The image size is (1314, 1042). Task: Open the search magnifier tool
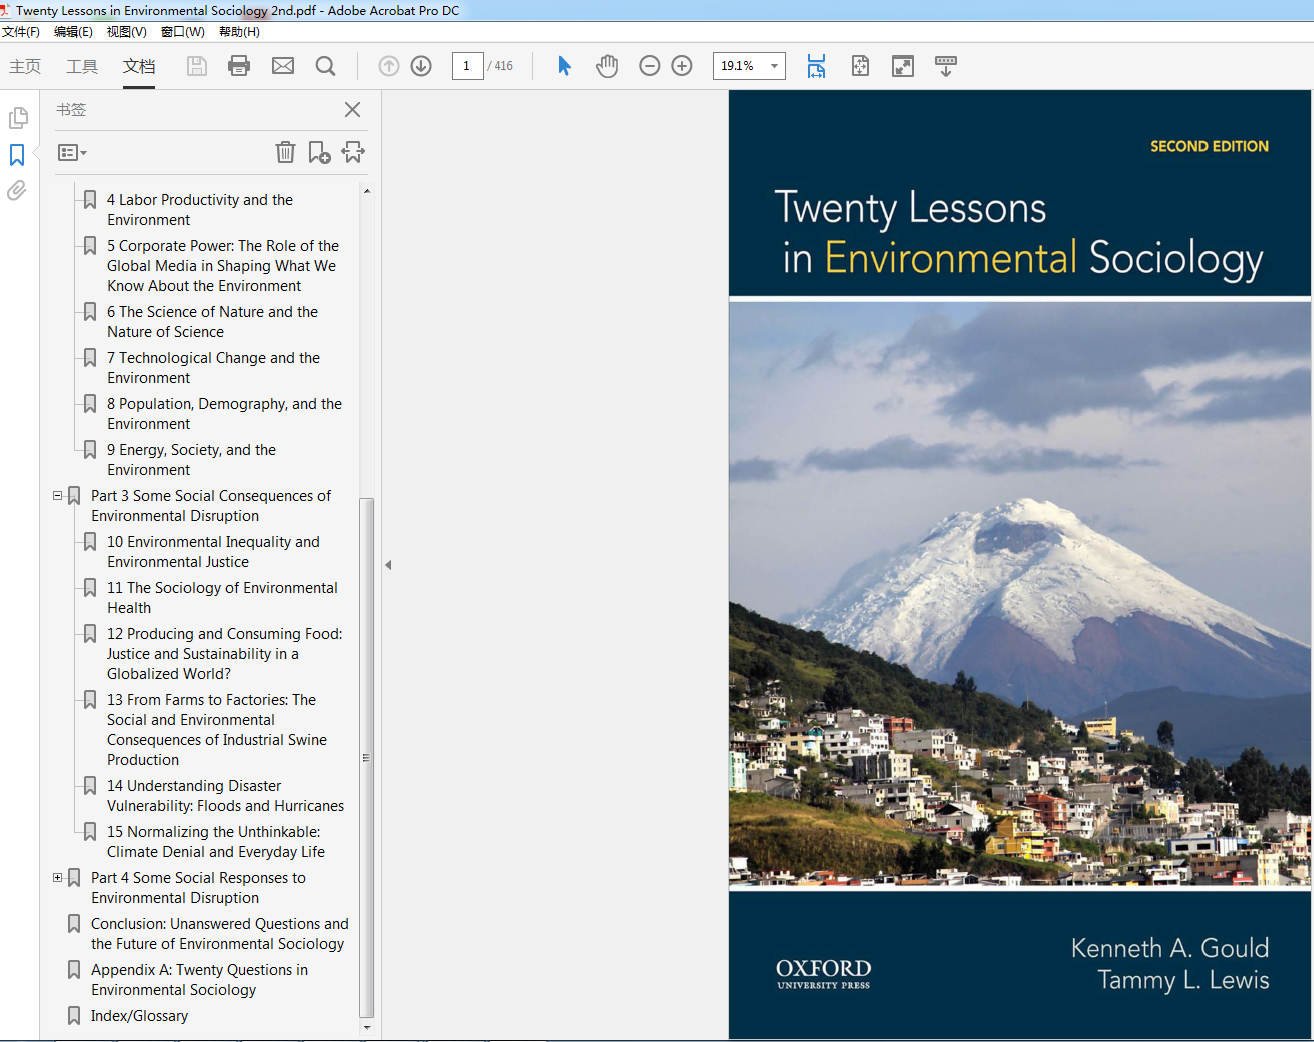(325, 66)
